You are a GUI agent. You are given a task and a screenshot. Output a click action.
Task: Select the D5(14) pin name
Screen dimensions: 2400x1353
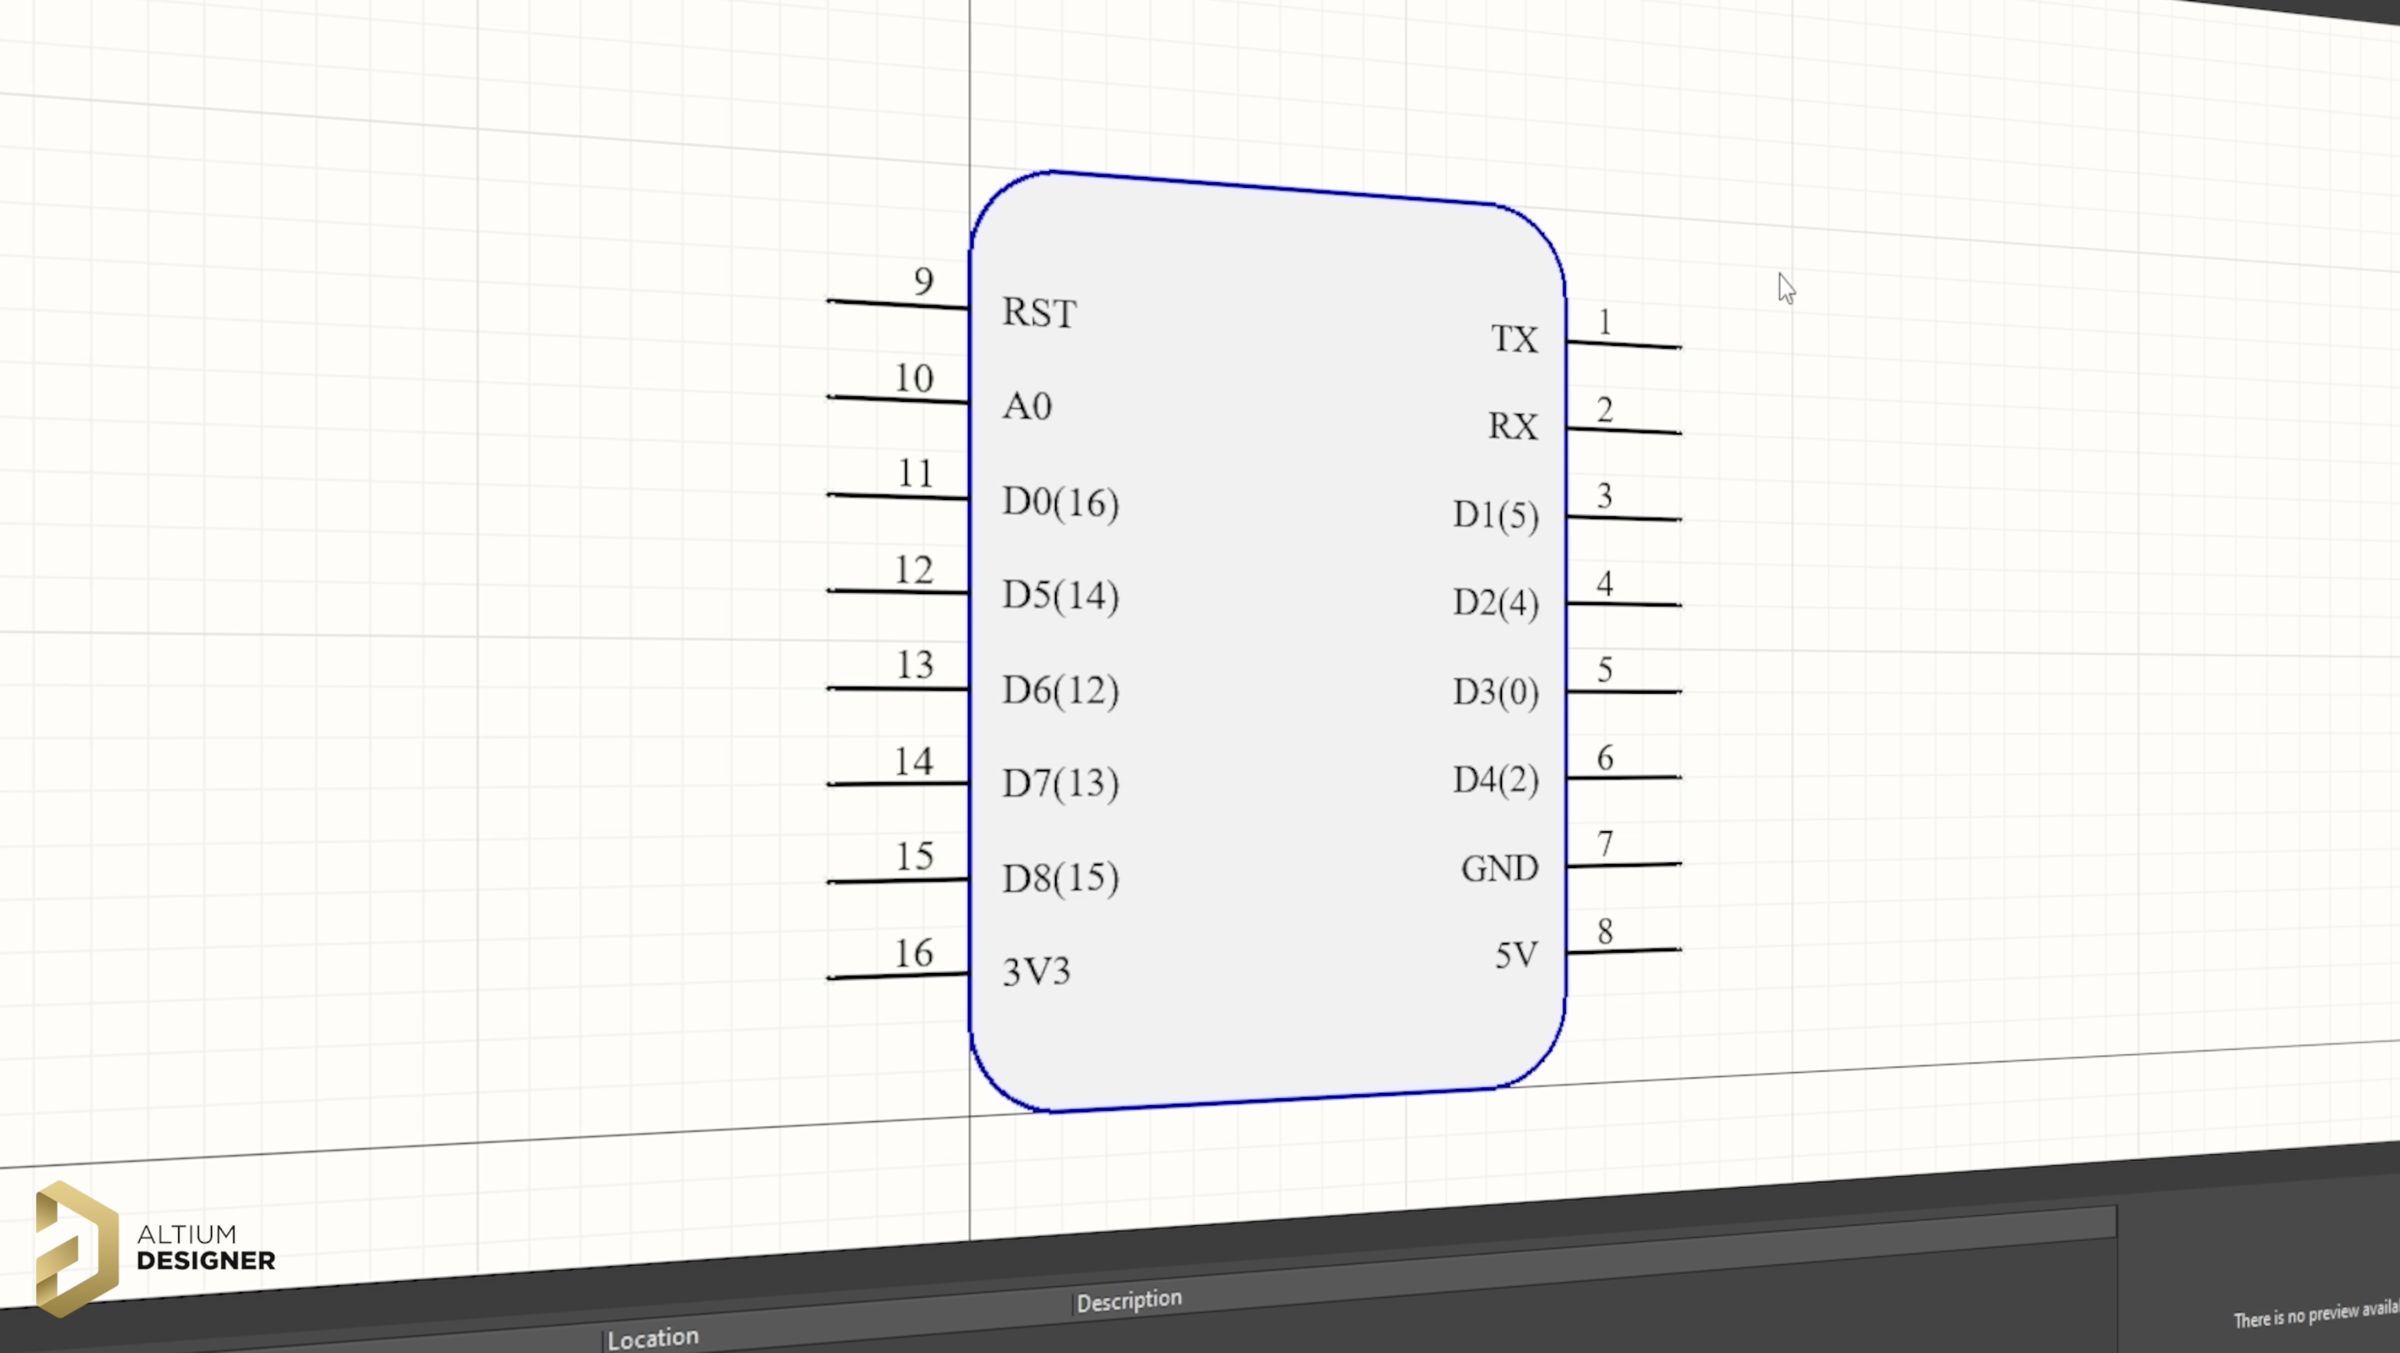click(x=1060, y=595)
